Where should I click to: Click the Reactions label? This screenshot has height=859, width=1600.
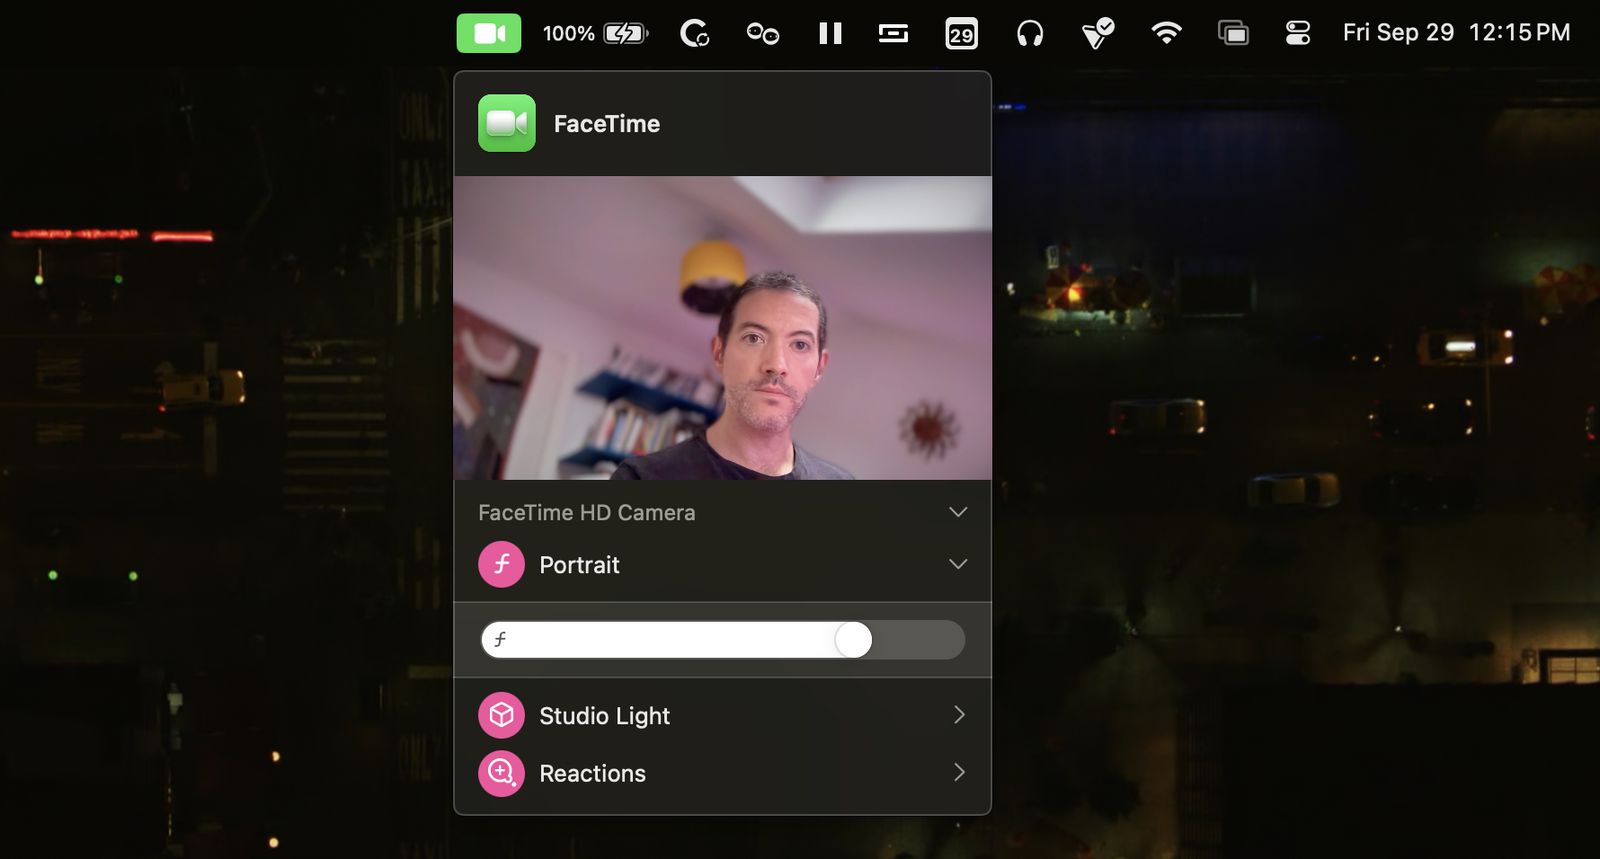(592, 774)
